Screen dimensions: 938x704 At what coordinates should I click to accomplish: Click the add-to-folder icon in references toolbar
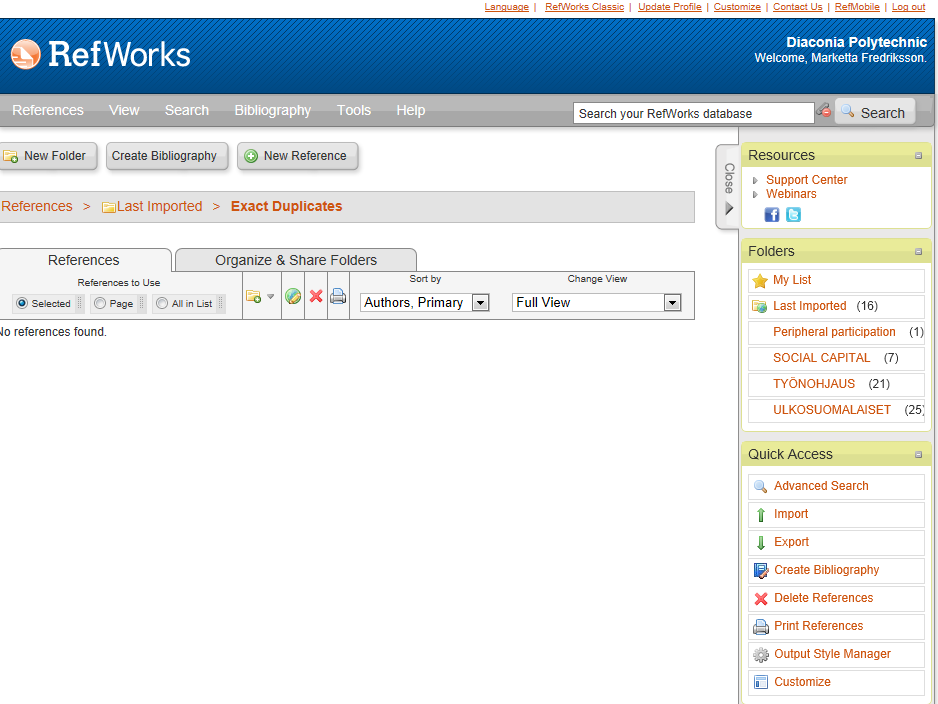point(254,296)
